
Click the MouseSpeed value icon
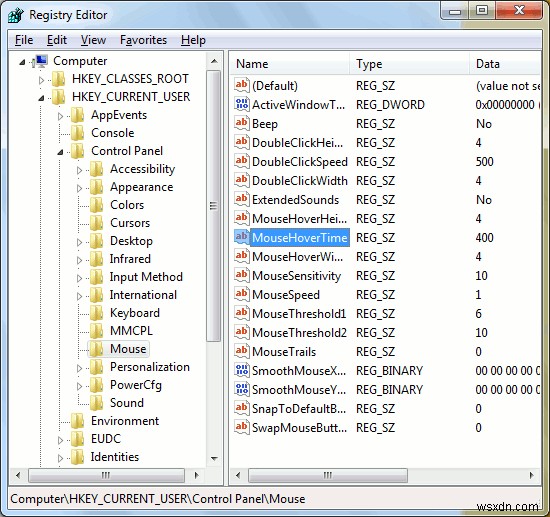tap(242, 294)
